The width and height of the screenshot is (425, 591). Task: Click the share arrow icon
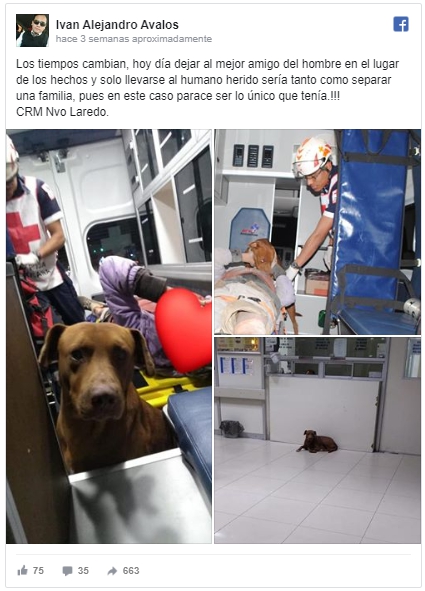(112, 571)
